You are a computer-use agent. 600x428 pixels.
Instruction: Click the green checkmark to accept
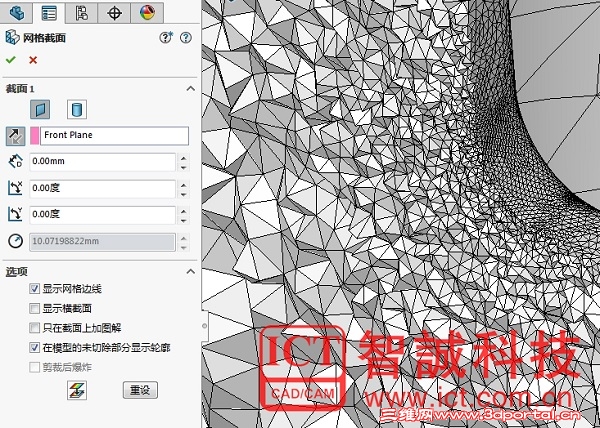click(x=11, y=60)
